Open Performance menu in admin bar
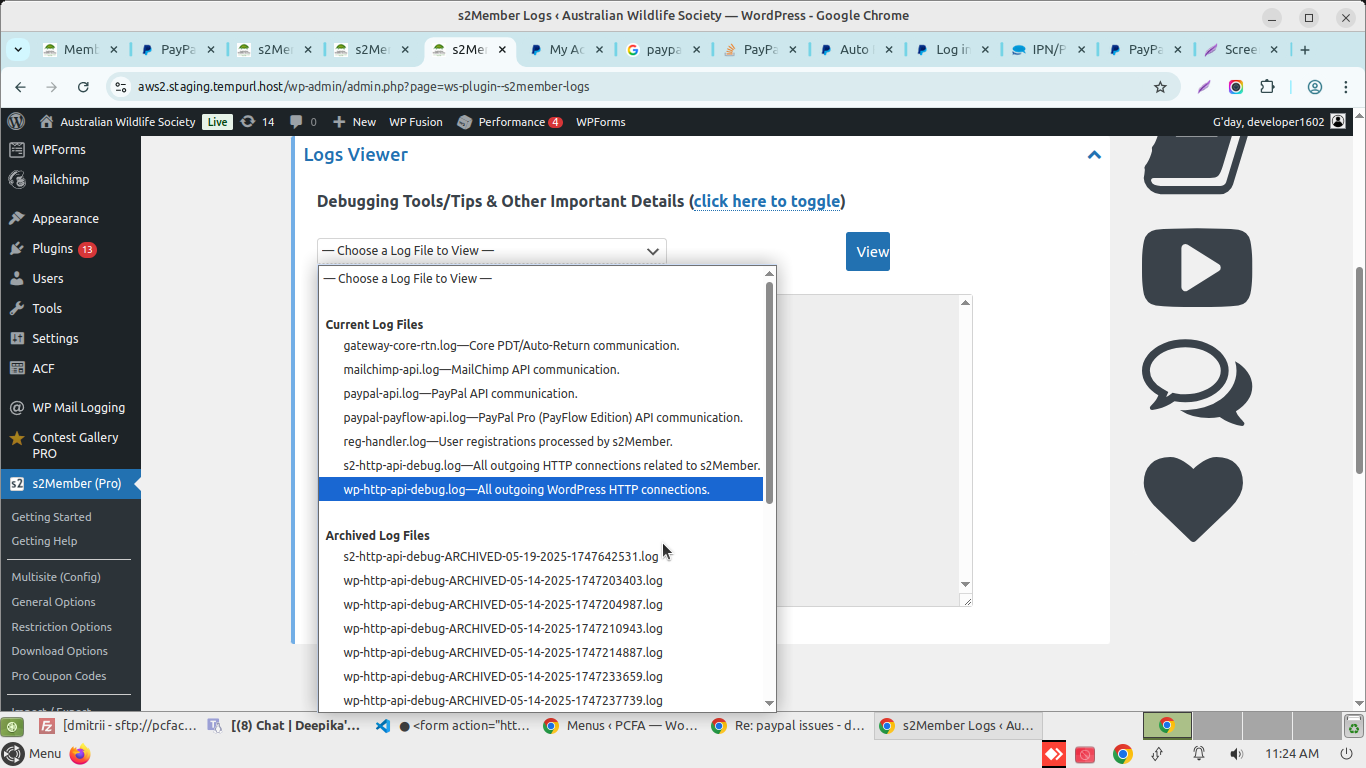The image size is (1366, 768). 510,122
